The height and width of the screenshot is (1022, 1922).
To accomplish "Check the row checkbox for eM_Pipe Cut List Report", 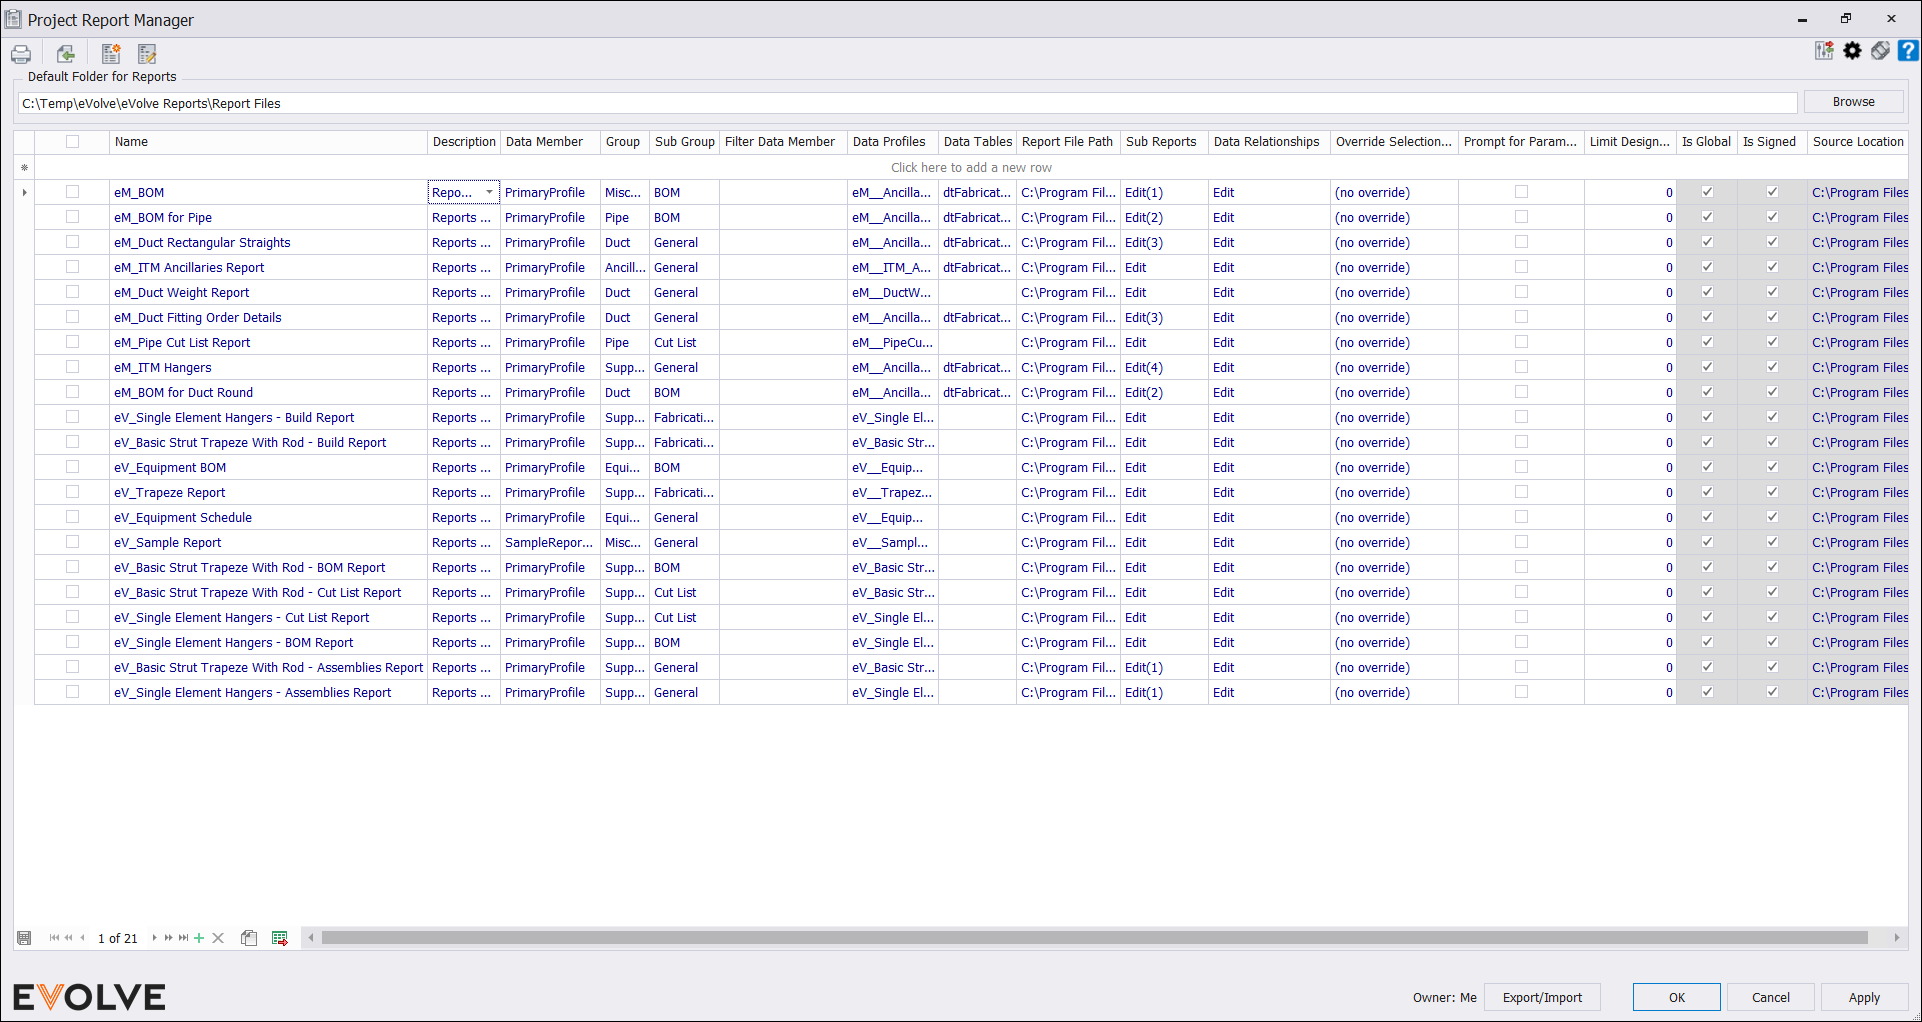I will pyautogui.click(x=72, y=342).
